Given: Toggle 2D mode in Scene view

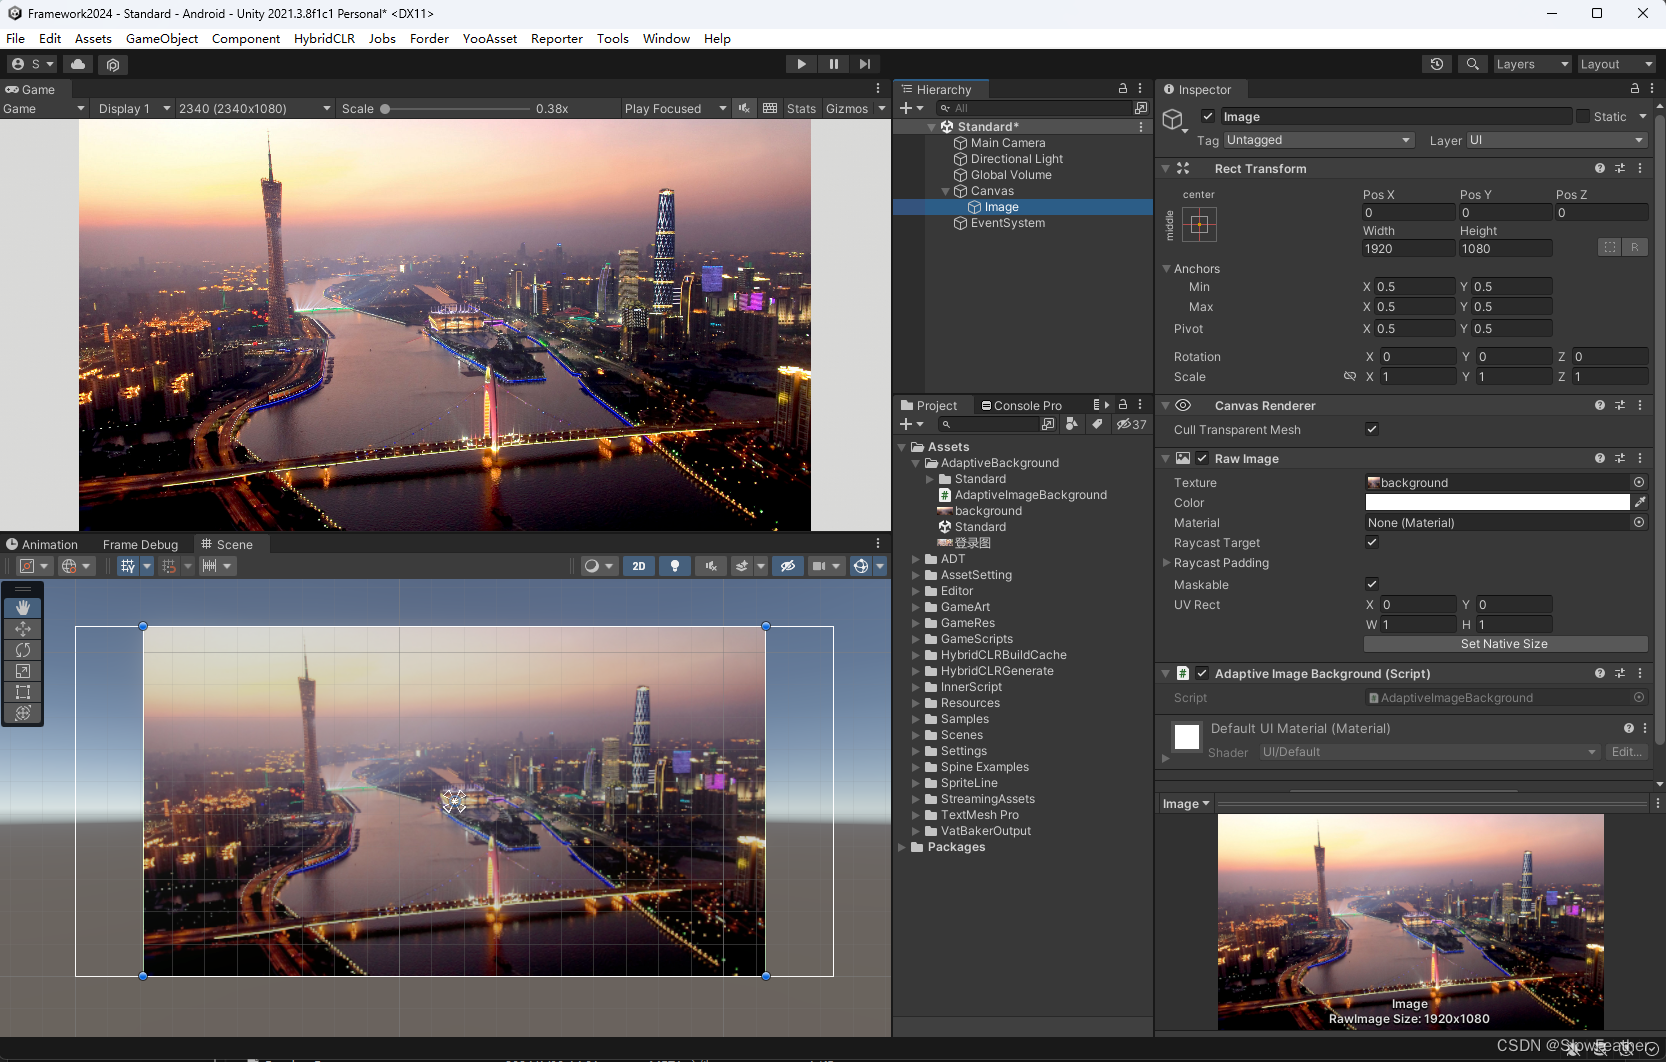Looking at the screenshot, I should (639, 566).
